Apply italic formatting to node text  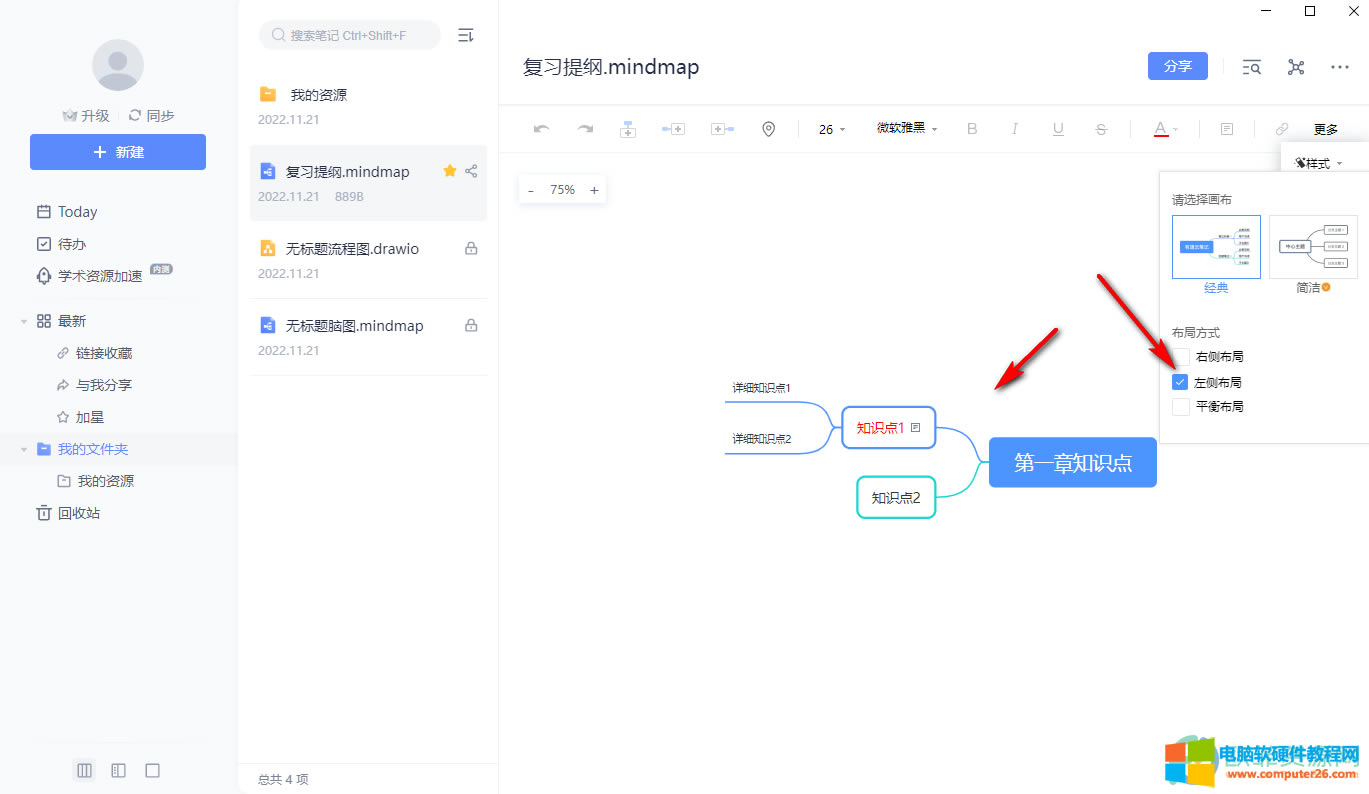pos(1015,129)
